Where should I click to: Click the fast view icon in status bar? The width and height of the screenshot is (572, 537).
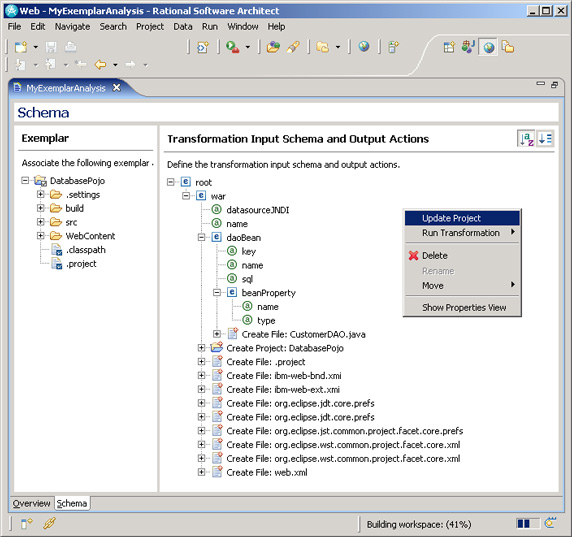tap(26, 524)
